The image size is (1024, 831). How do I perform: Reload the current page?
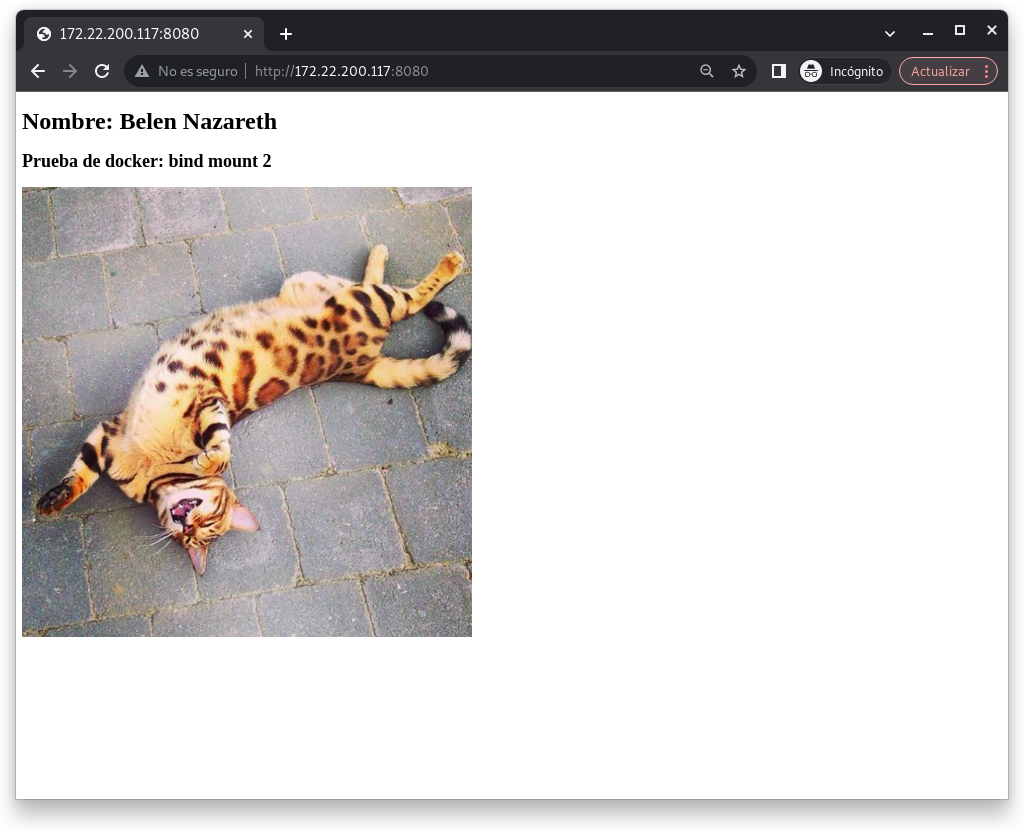click(x=102, y=71)
